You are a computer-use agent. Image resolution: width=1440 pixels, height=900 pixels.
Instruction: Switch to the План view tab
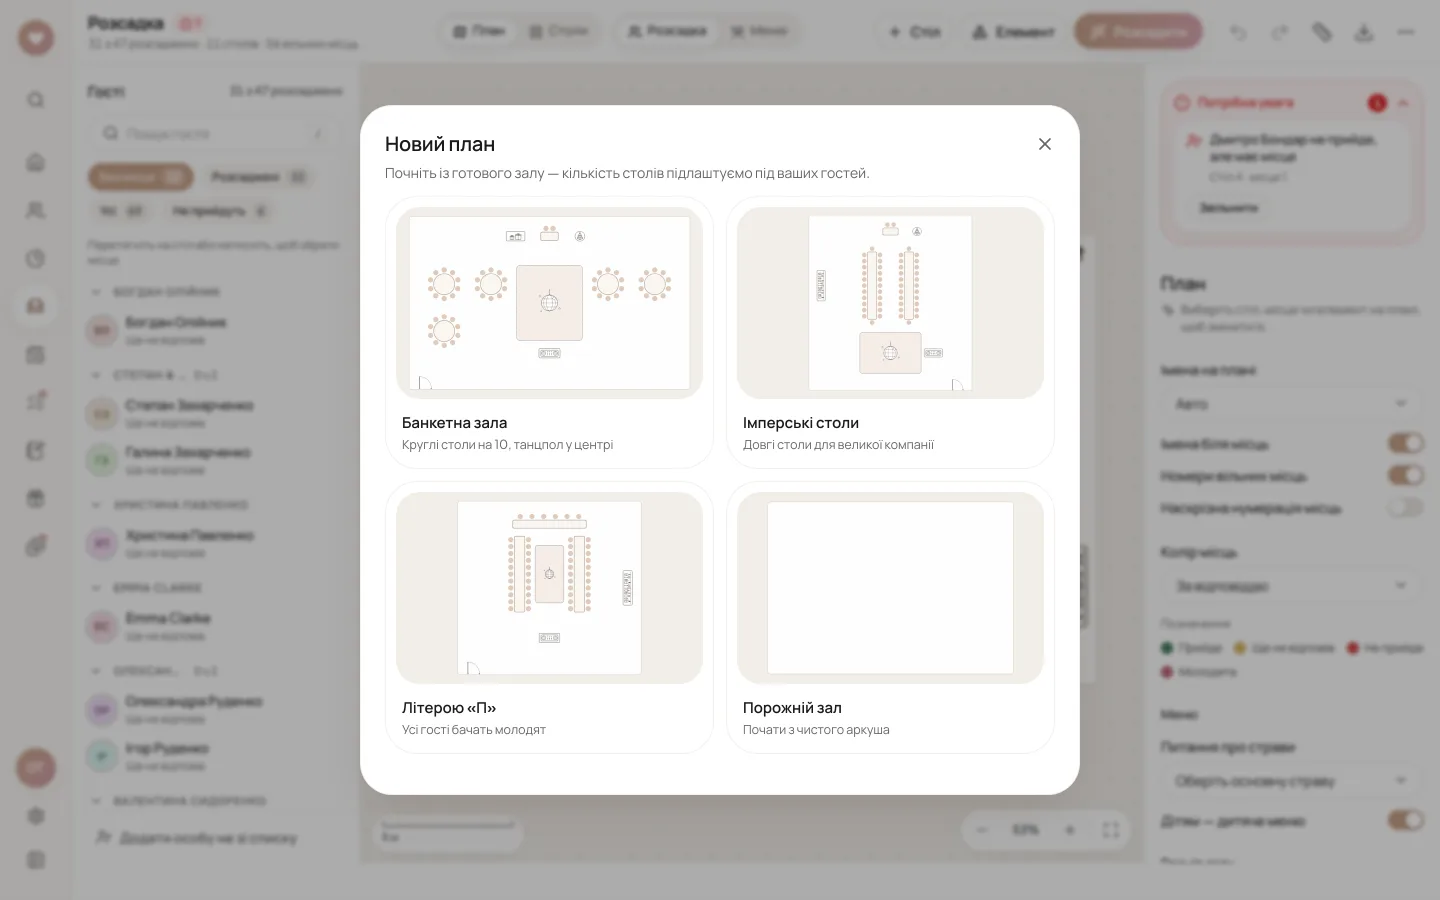tap(479, 31)
